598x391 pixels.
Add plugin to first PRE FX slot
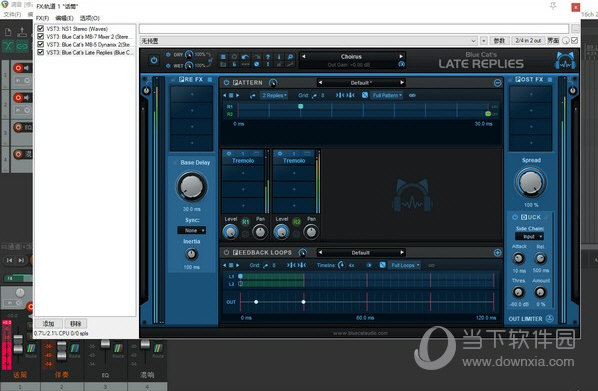[x=191, y=94]
